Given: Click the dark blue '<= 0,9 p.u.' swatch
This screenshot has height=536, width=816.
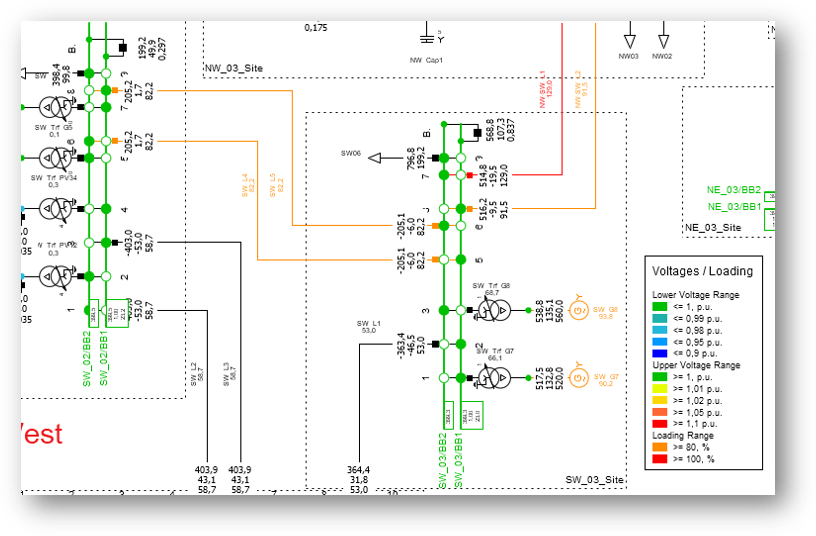Looking at the screenshot, I should pyautogui.click(x=659, y=353).
